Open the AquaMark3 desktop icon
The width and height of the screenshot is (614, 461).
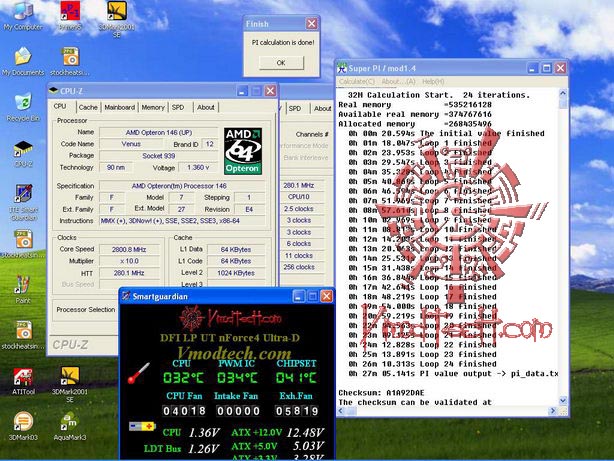[x=70, y=426]
